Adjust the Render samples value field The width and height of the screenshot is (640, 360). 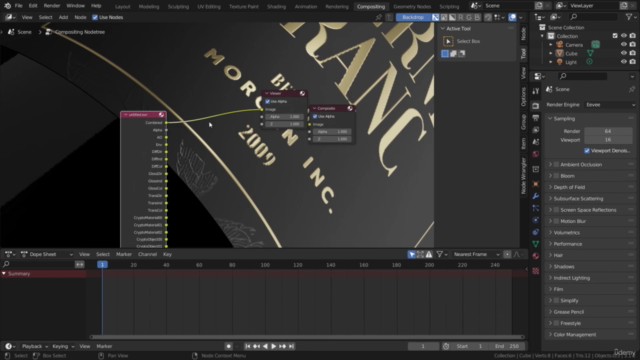pyautogui.click(x=608, y=131)
